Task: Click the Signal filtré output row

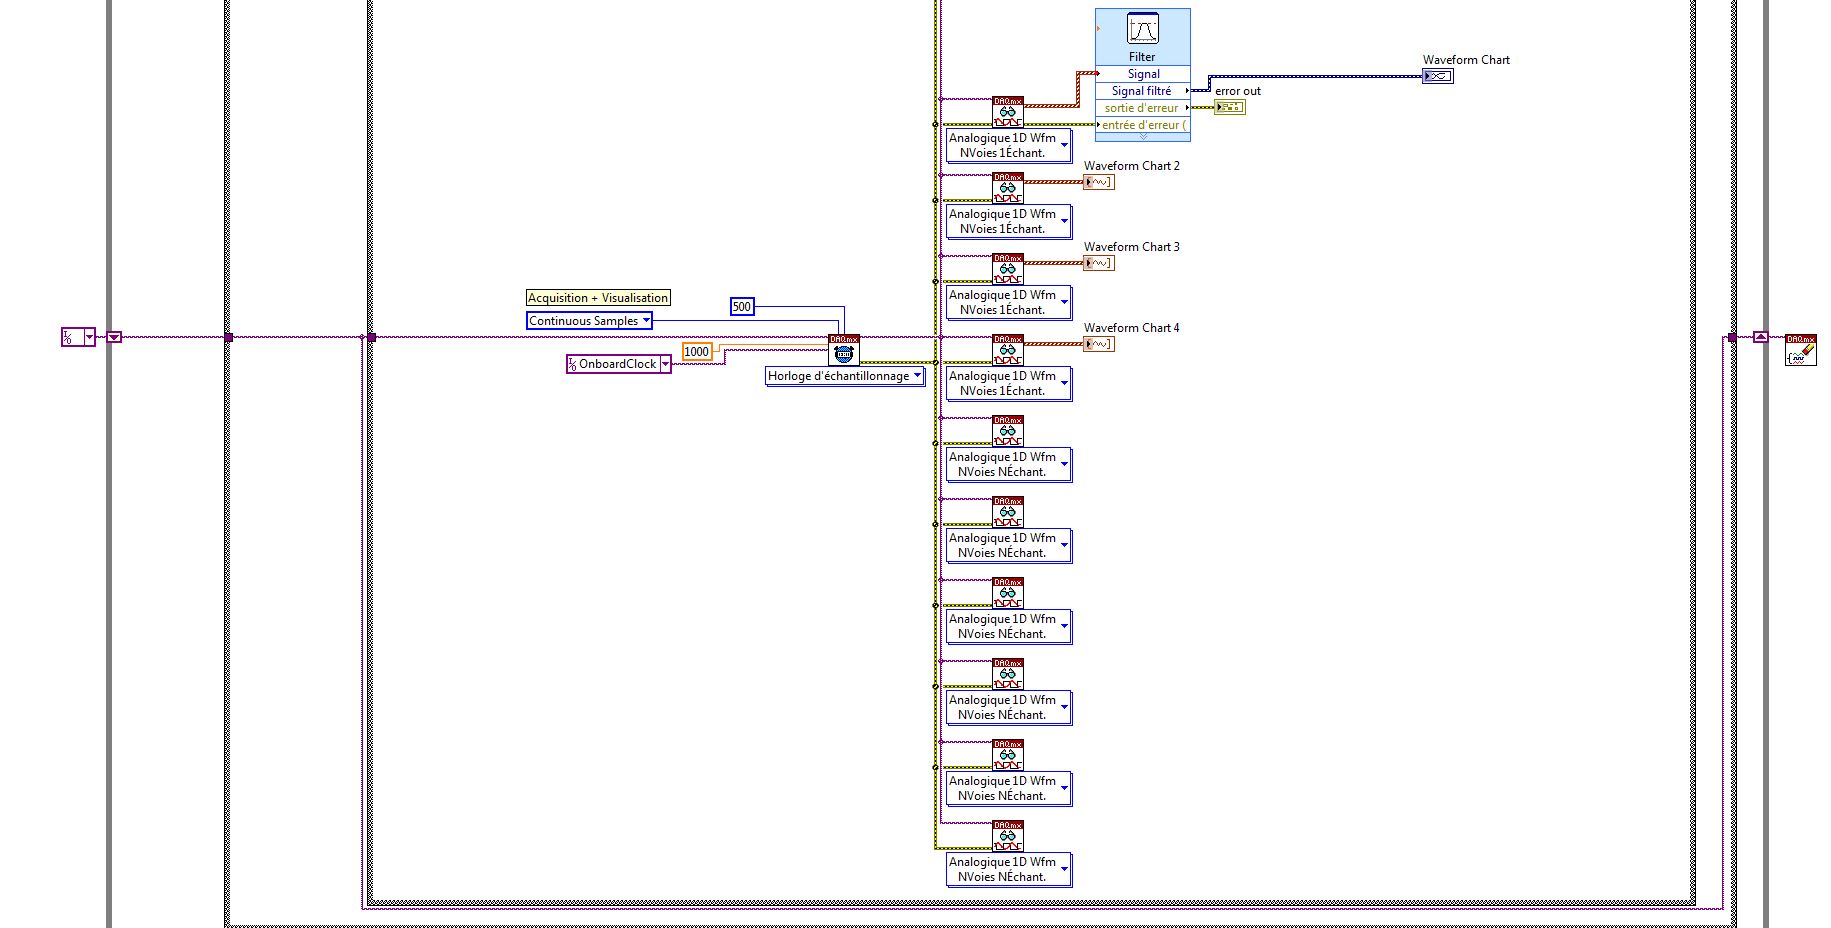Action: tap(1143, 91)
